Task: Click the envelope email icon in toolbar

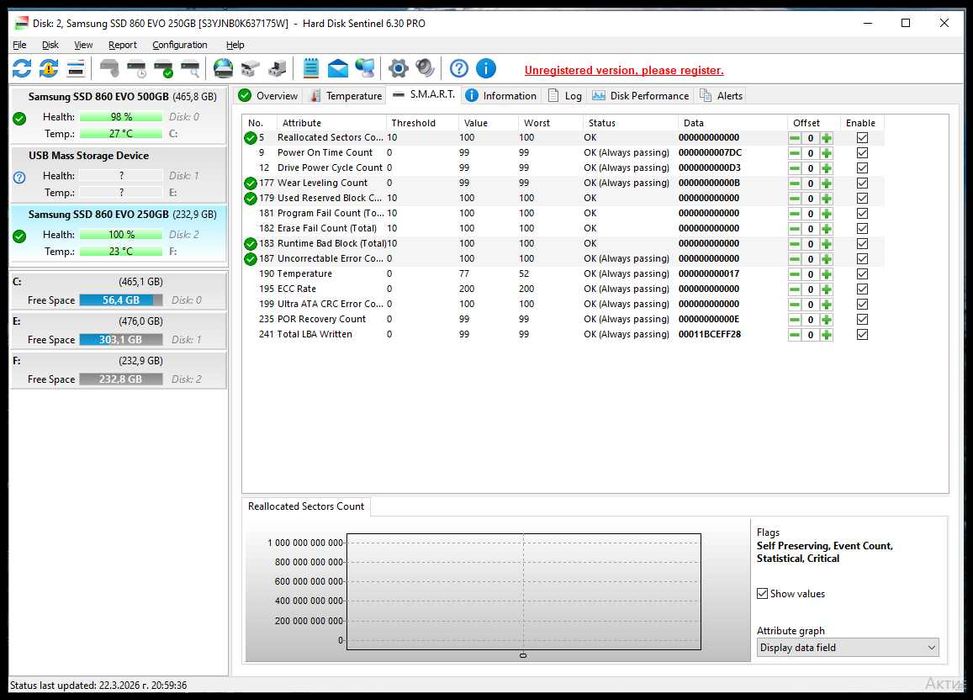Action: pos(338,68)
